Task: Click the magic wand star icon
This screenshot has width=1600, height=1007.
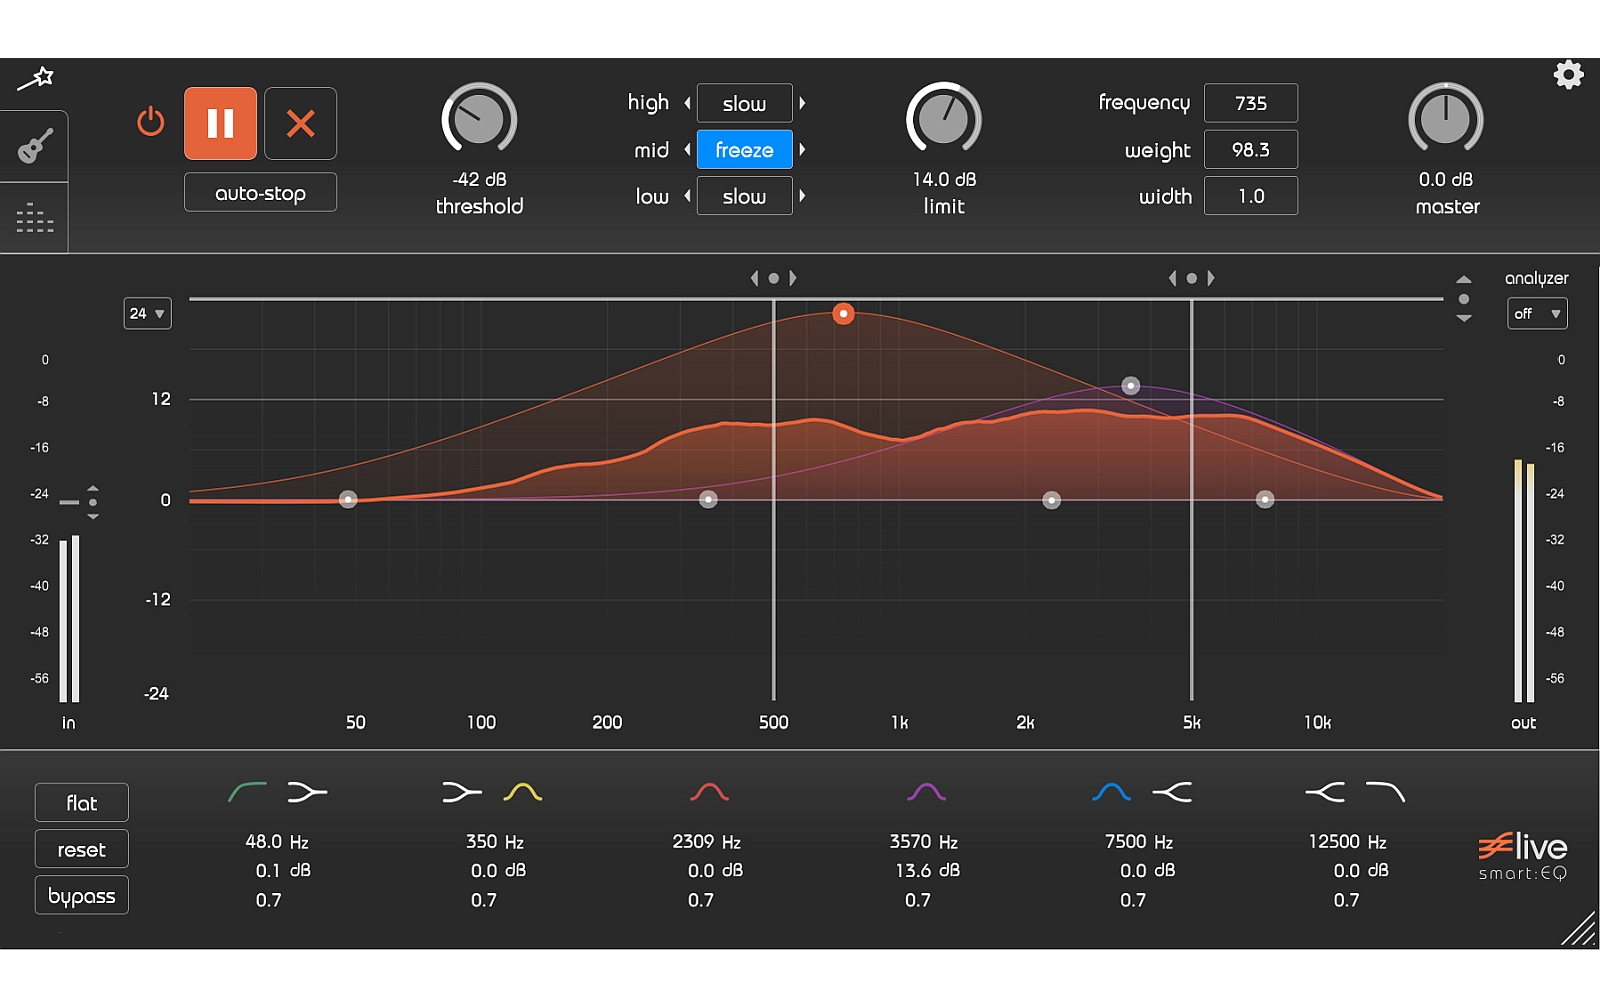Action: 35,79
